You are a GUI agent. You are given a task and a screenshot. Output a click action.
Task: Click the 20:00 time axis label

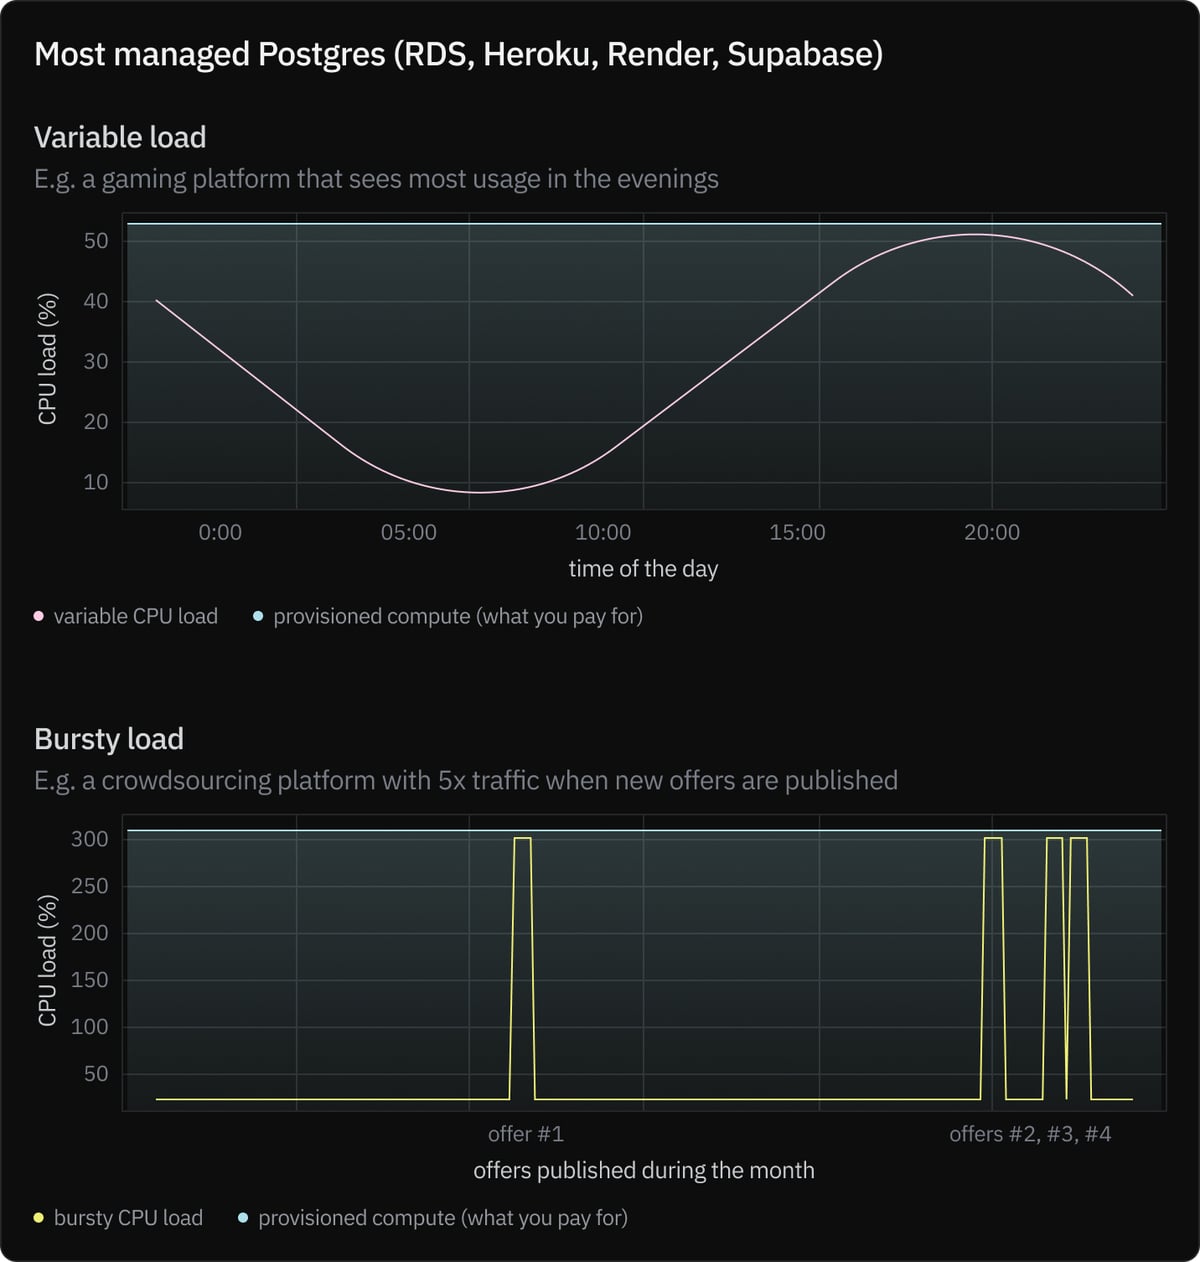pyautogui.click(x=992, y=533)
